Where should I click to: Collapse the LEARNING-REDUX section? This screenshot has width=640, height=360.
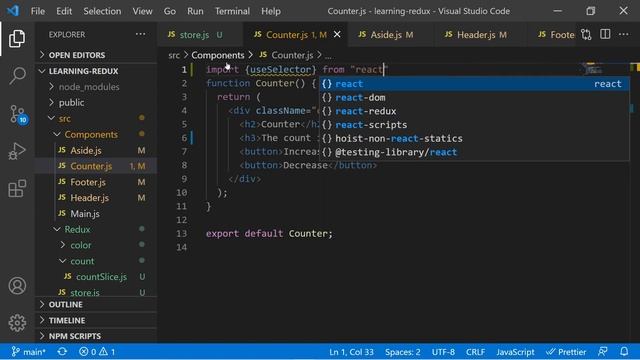point(96,71)
